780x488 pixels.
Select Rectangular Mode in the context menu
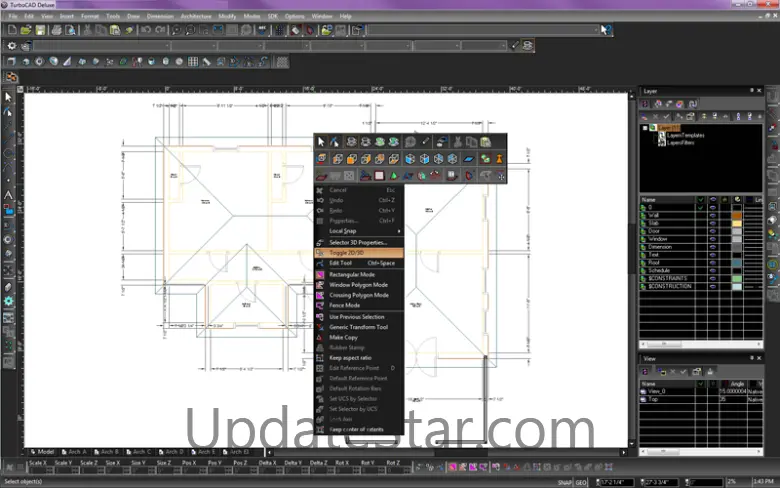tap(351, 274)
